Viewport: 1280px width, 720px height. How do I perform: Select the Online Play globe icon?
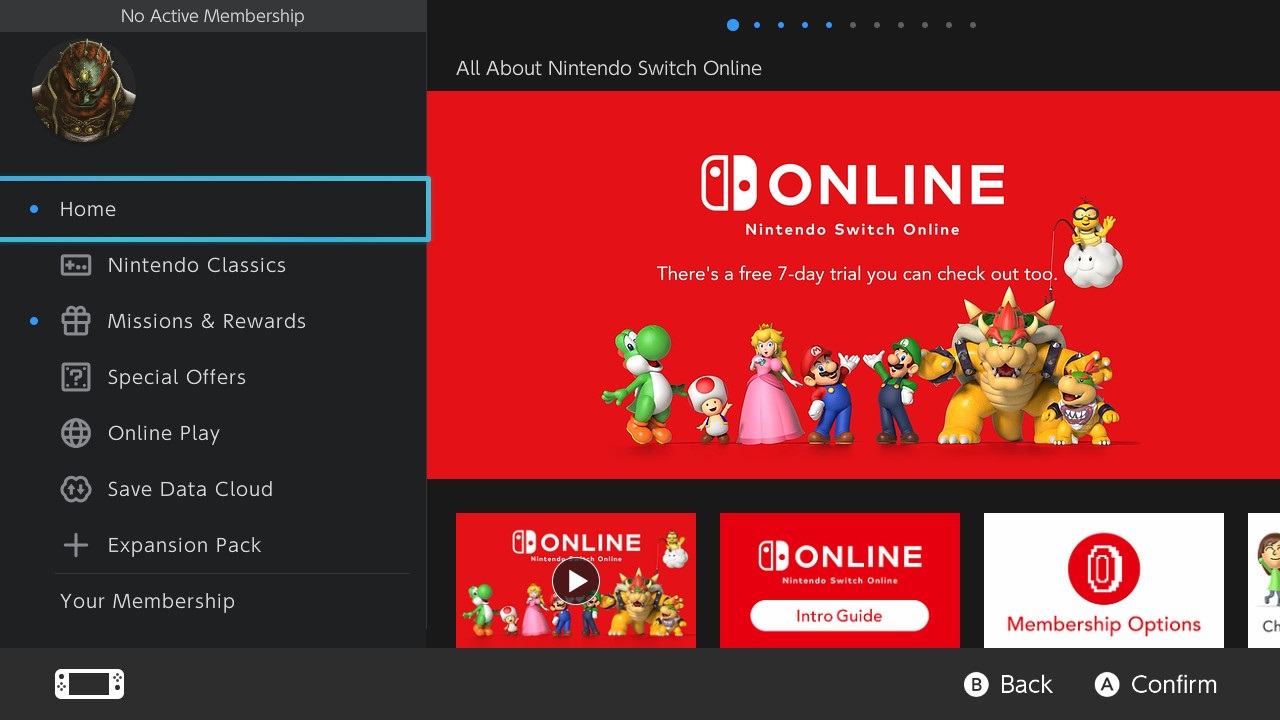[76, 433]
